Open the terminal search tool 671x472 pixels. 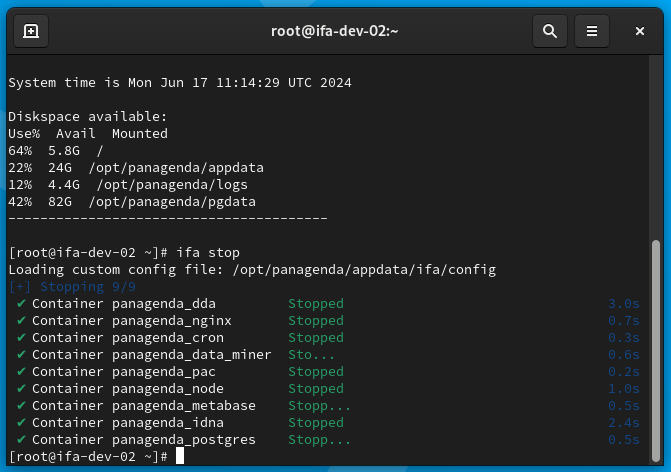550,31
